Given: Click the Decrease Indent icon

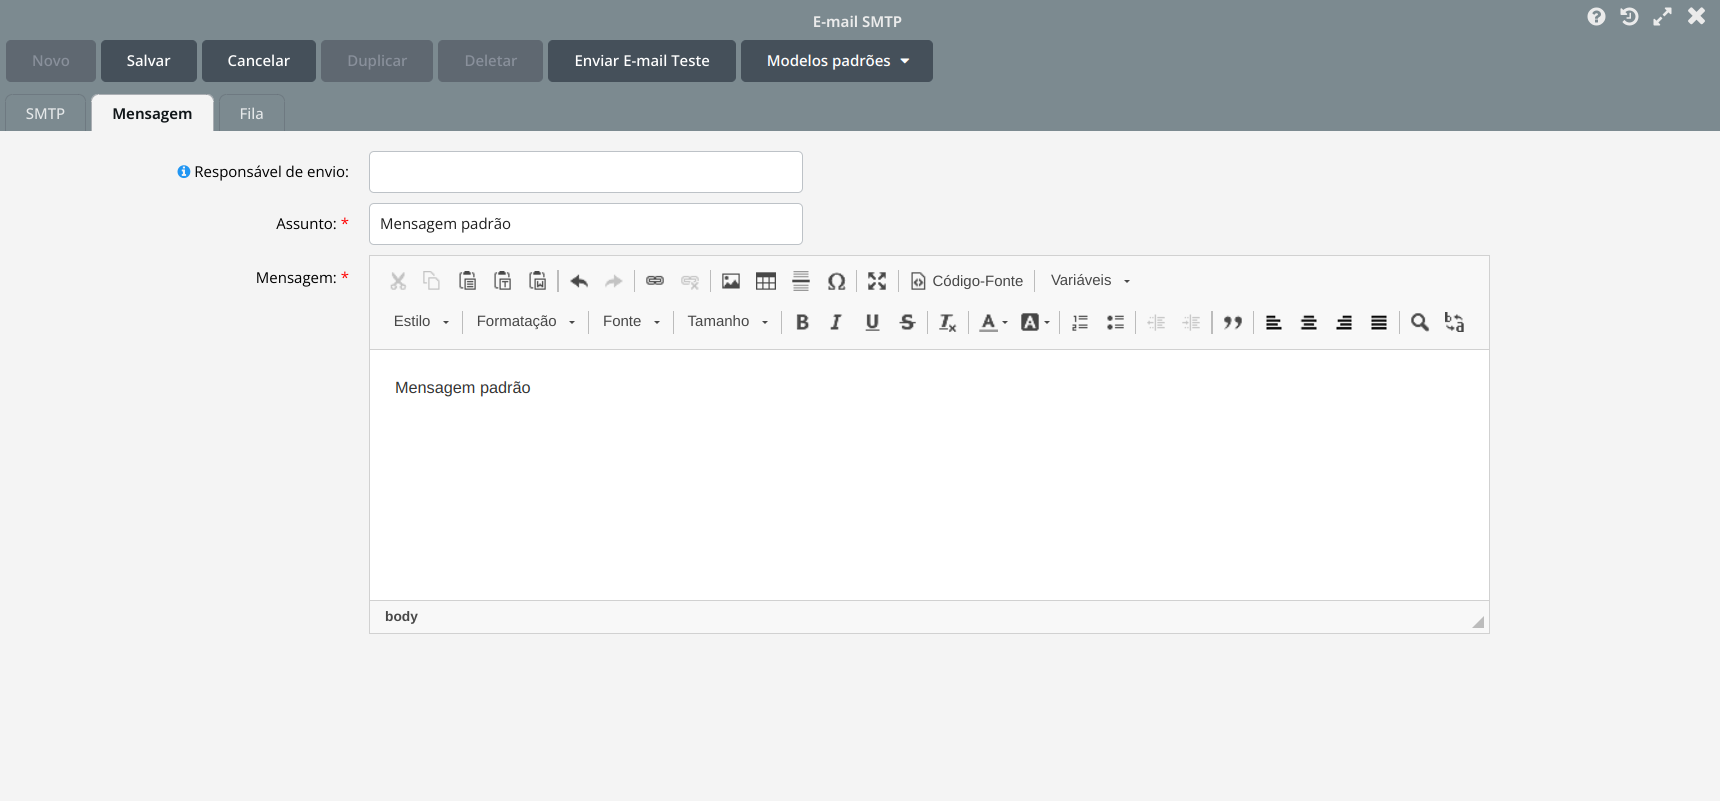Looking at the screenshot, I should pos(1156,322).
